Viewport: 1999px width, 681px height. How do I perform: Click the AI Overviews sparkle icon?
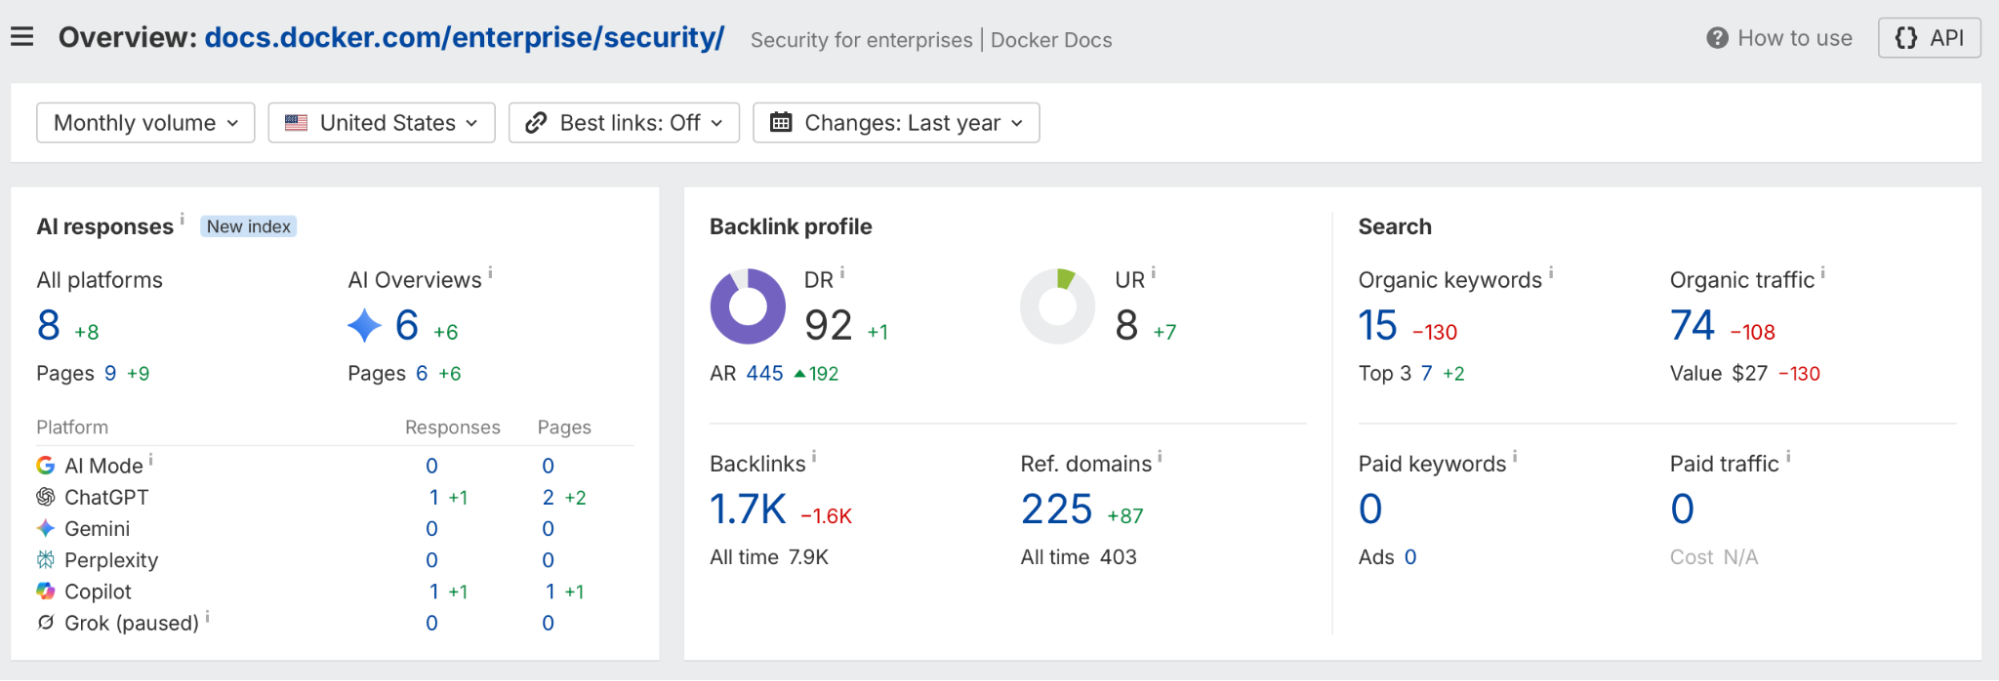[x=364, y=326]
